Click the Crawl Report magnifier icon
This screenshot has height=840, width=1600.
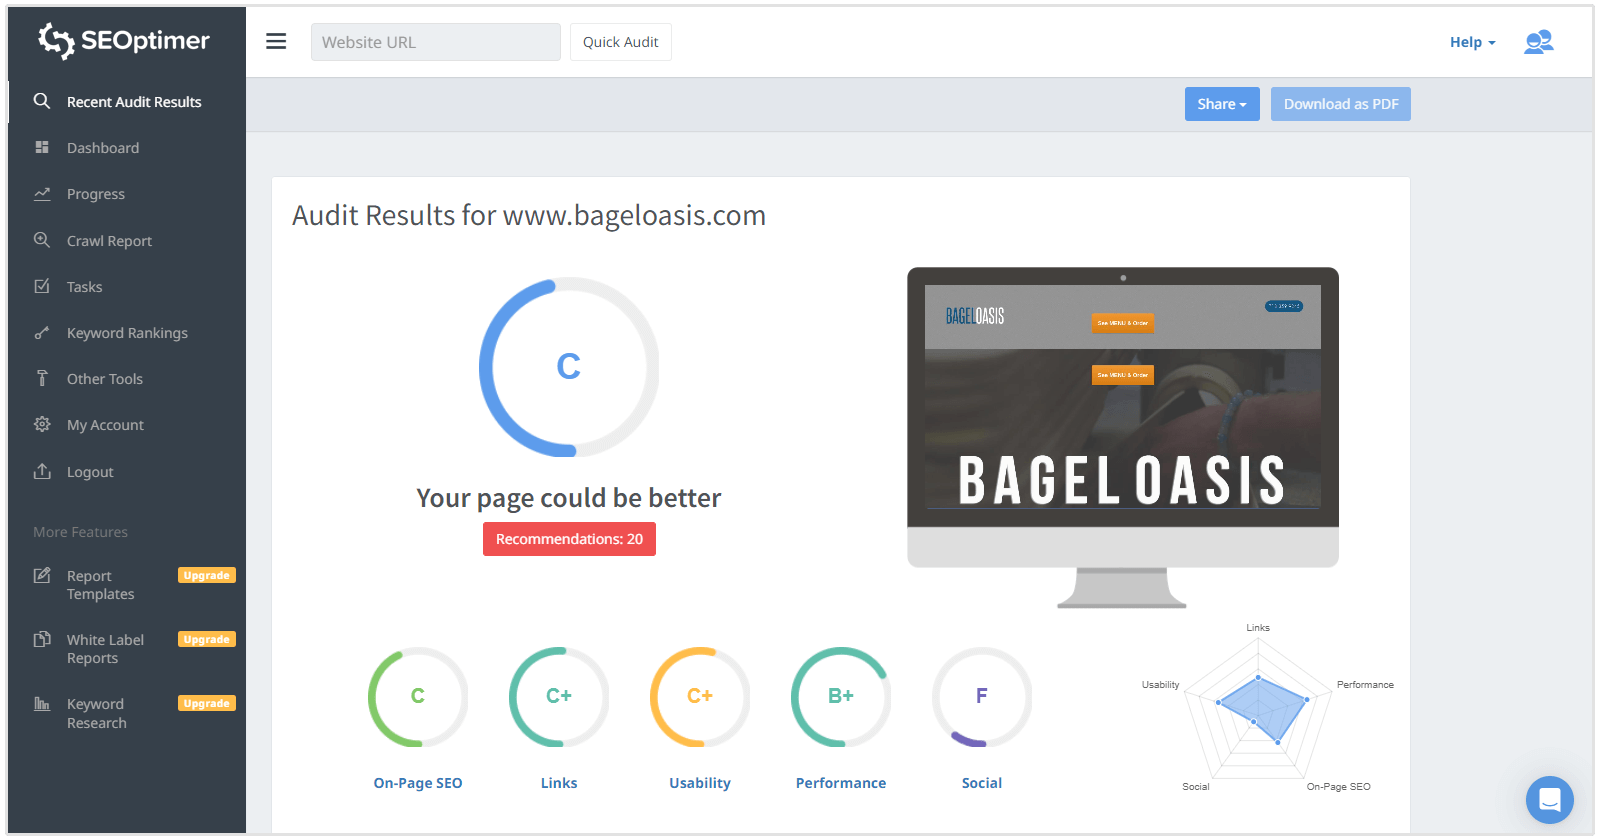tap(42, 240)
